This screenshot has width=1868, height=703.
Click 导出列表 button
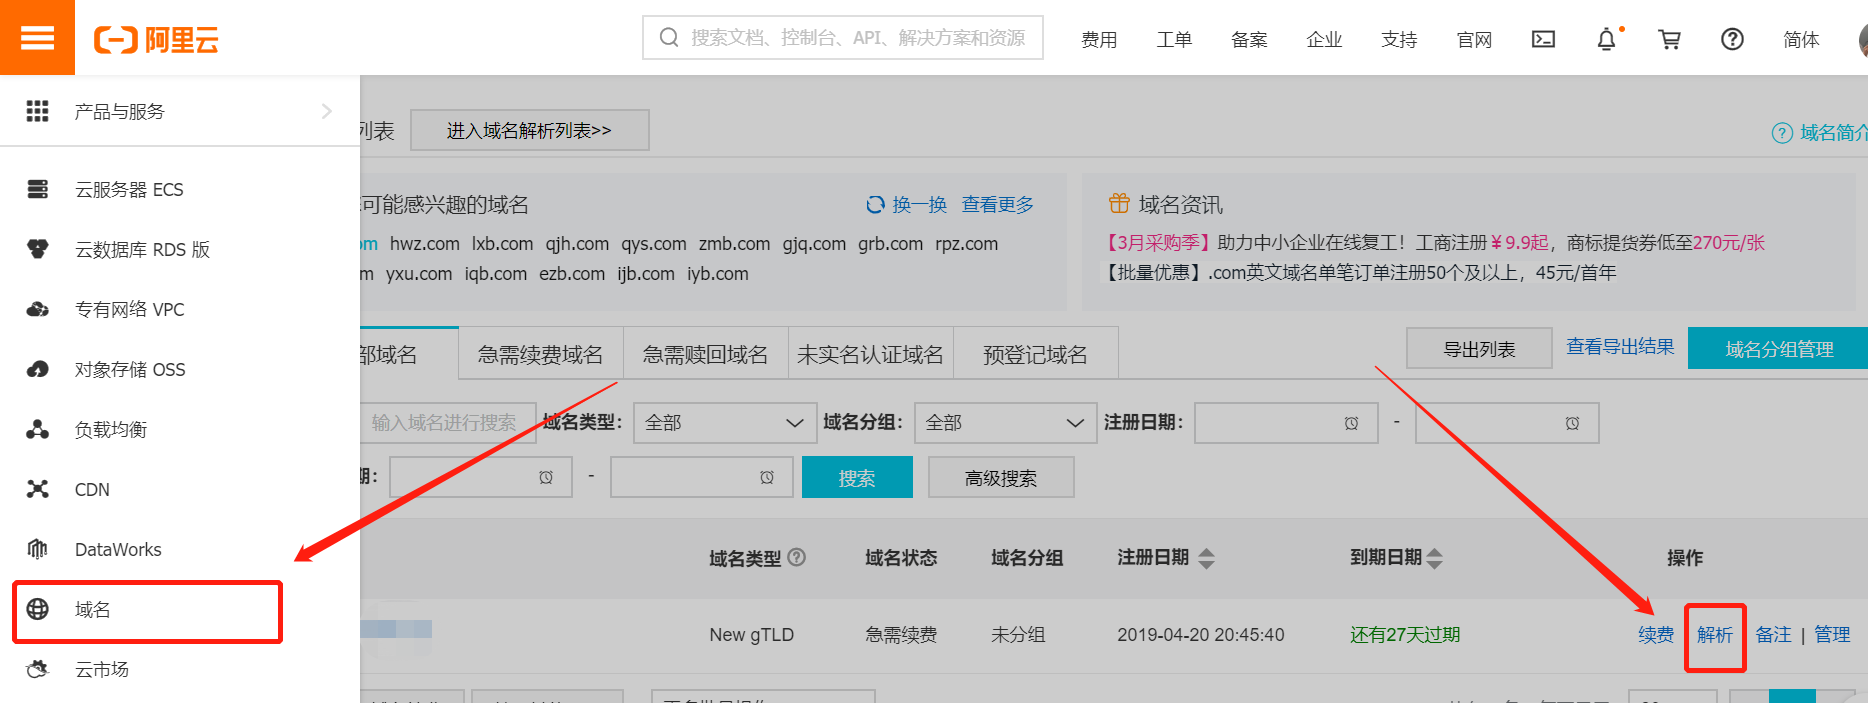[1479, 348]
